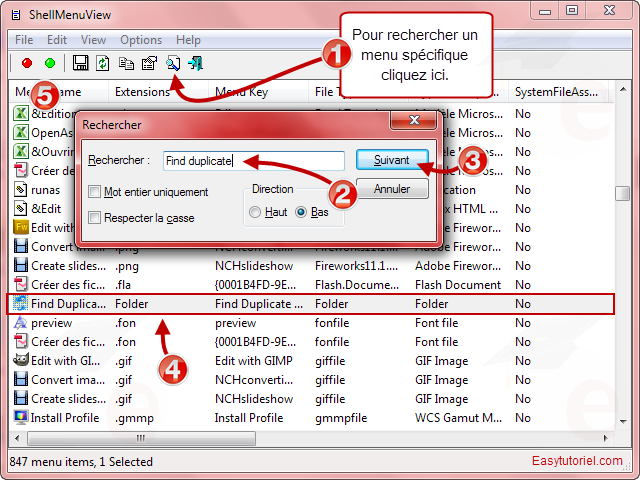Viewport: 640px width, 480px height.
Task: Click the red Disable Selected Items icon
Action: [27, 63]
